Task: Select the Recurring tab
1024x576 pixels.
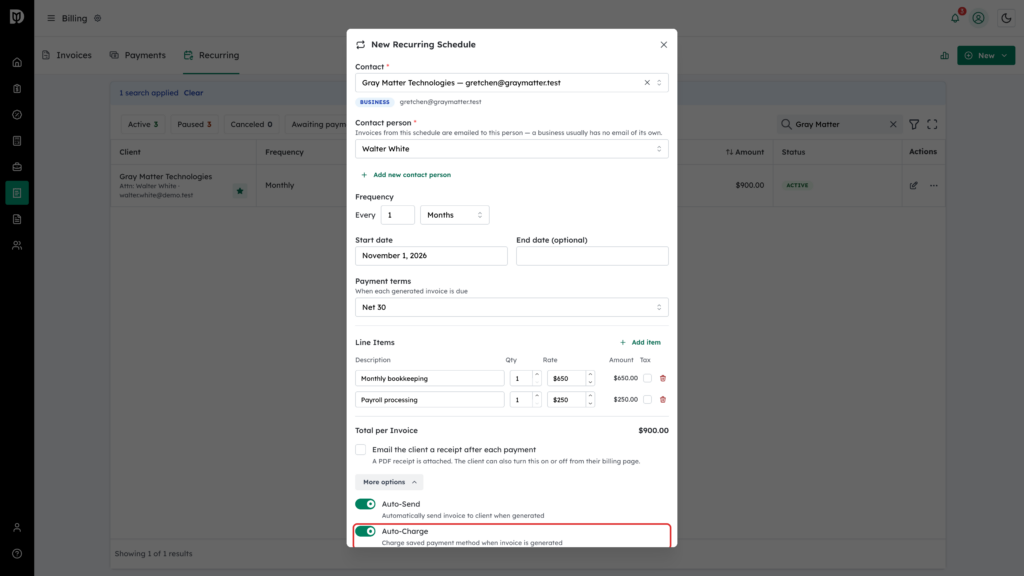Action: pyautogui.click(x=211, y=56)
